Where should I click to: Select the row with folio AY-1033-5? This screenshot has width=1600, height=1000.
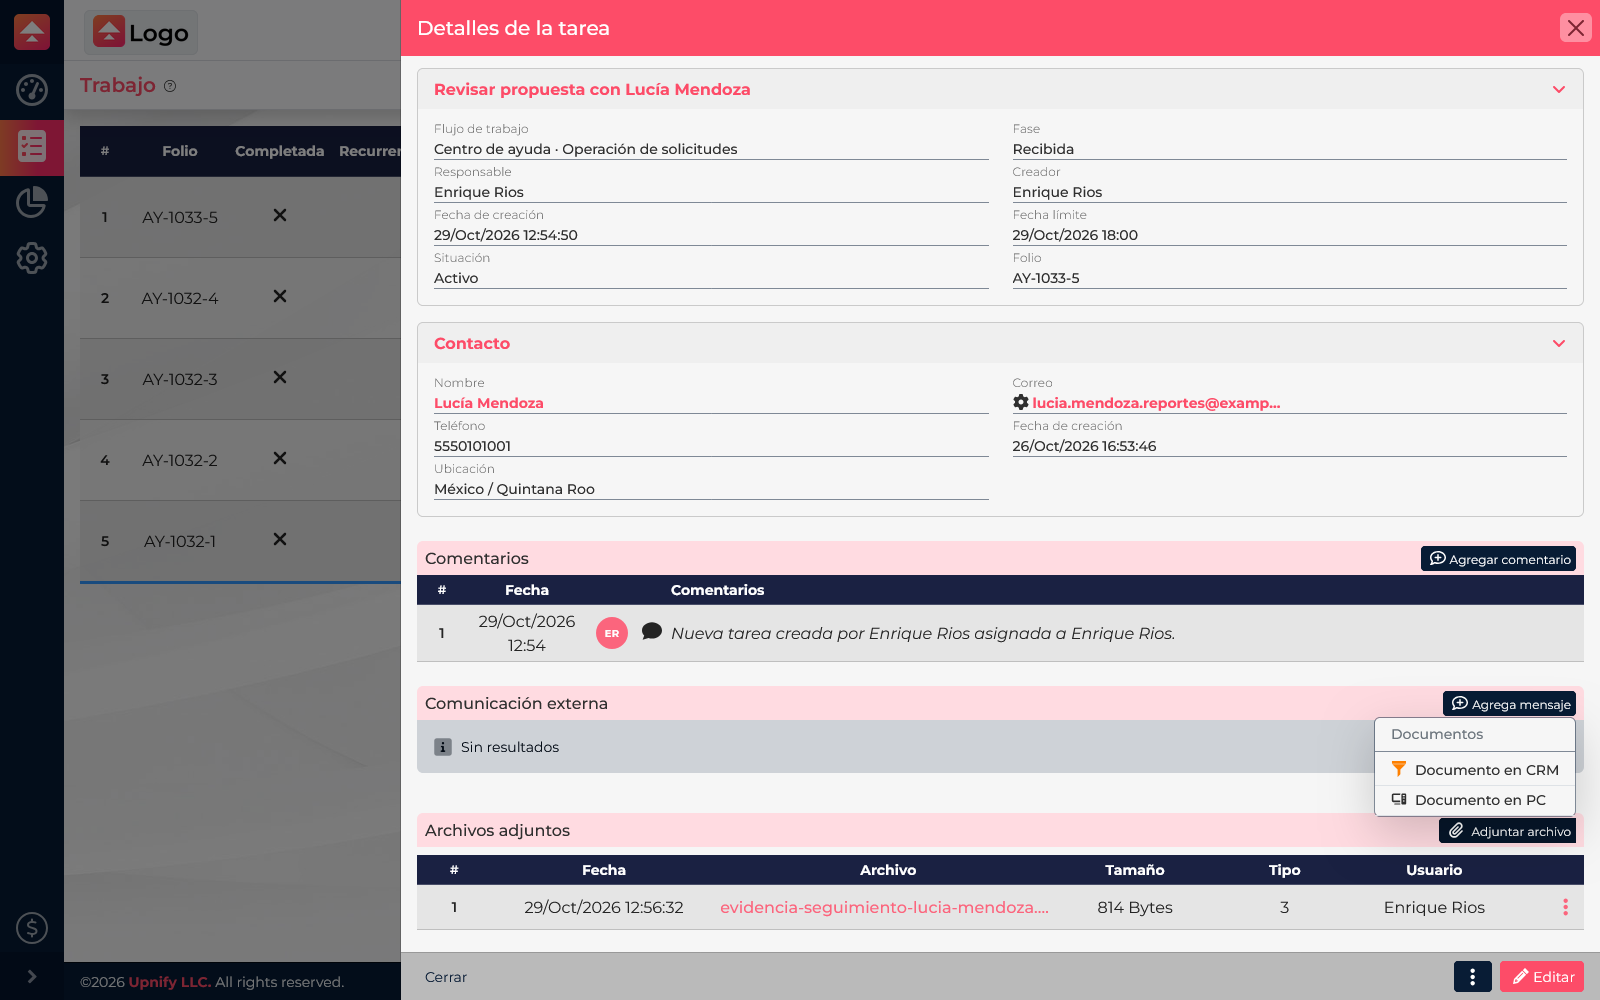tap(240, 217)
